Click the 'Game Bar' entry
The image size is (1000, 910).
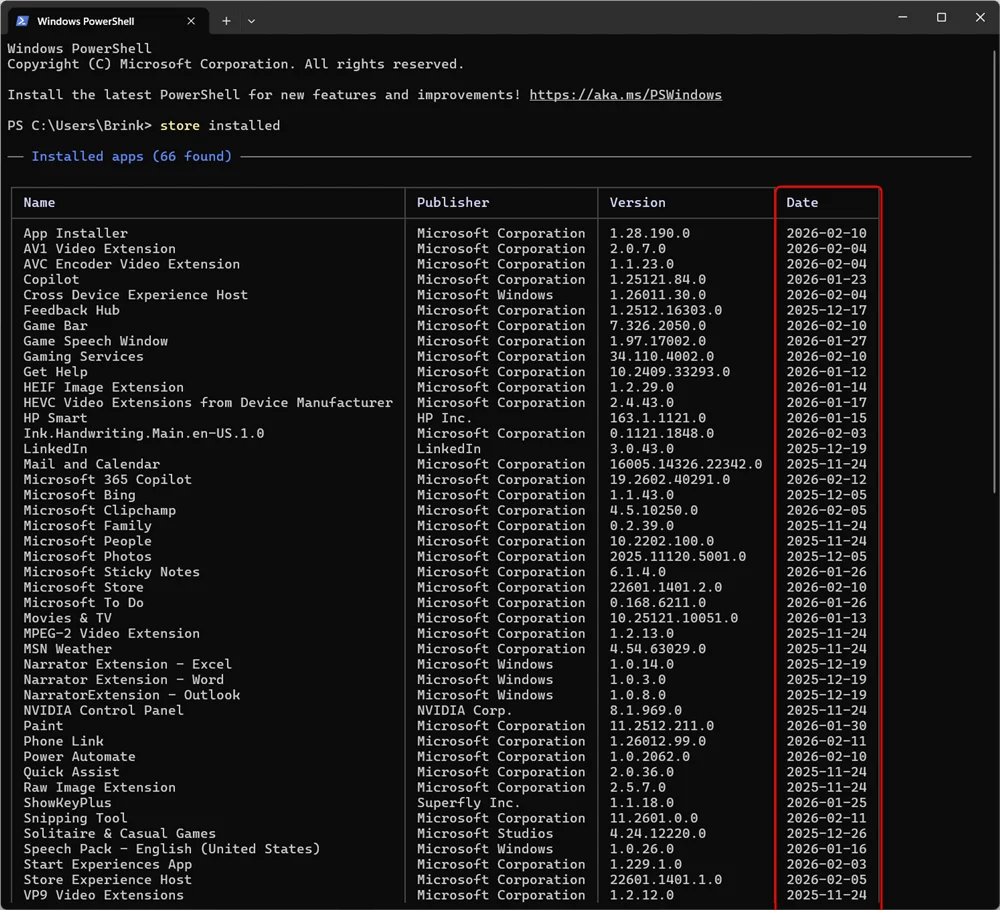(55, 325)
